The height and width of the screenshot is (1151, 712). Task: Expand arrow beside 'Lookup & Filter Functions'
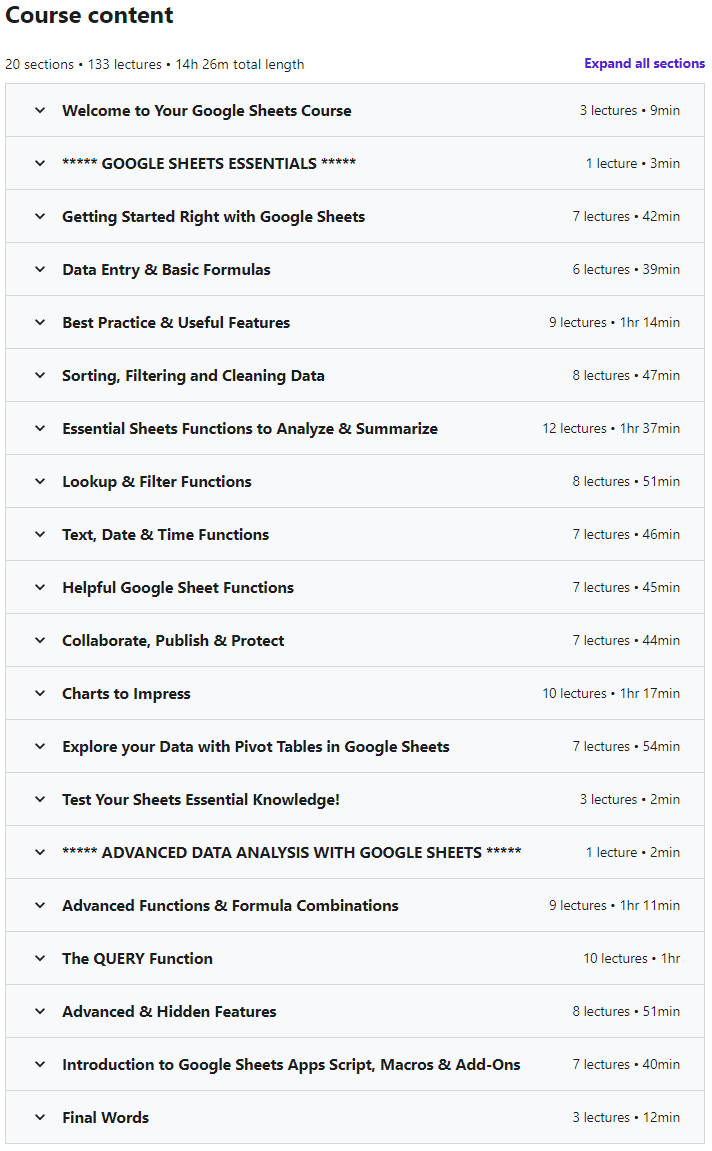(x=40, y=481)
